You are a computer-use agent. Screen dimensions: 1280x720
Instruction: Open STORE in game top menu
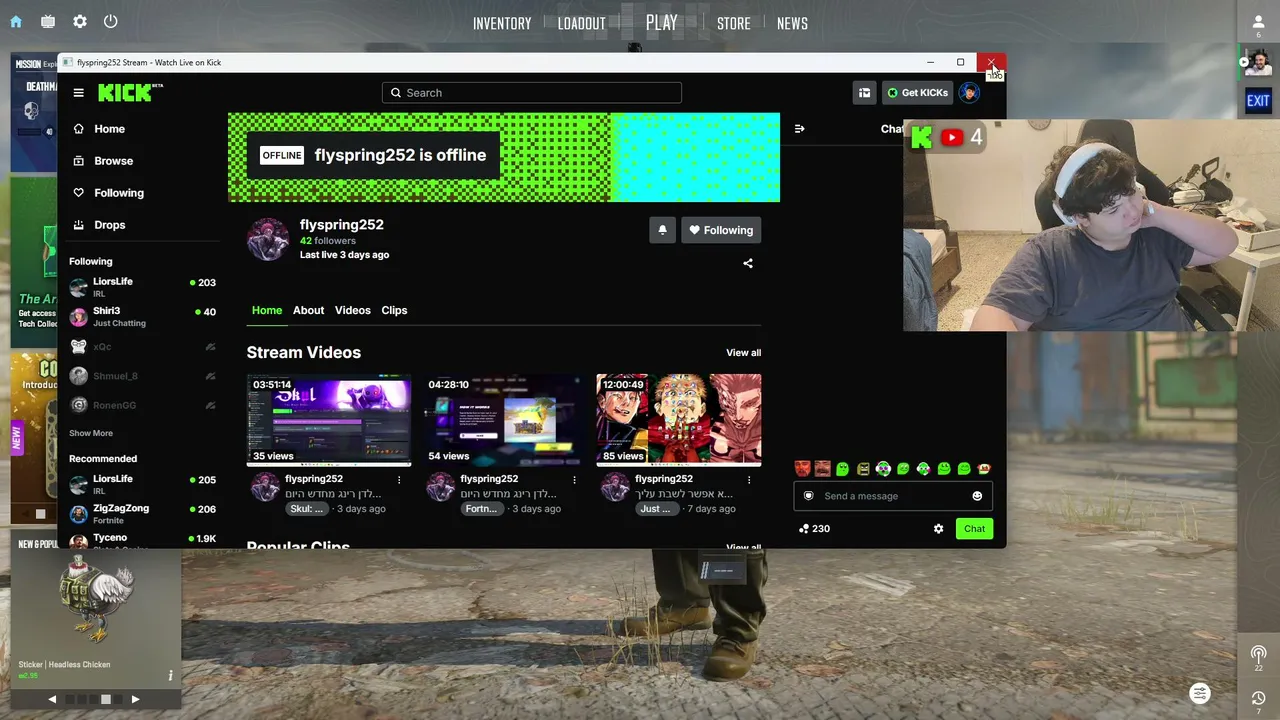[x=734, y=24]
